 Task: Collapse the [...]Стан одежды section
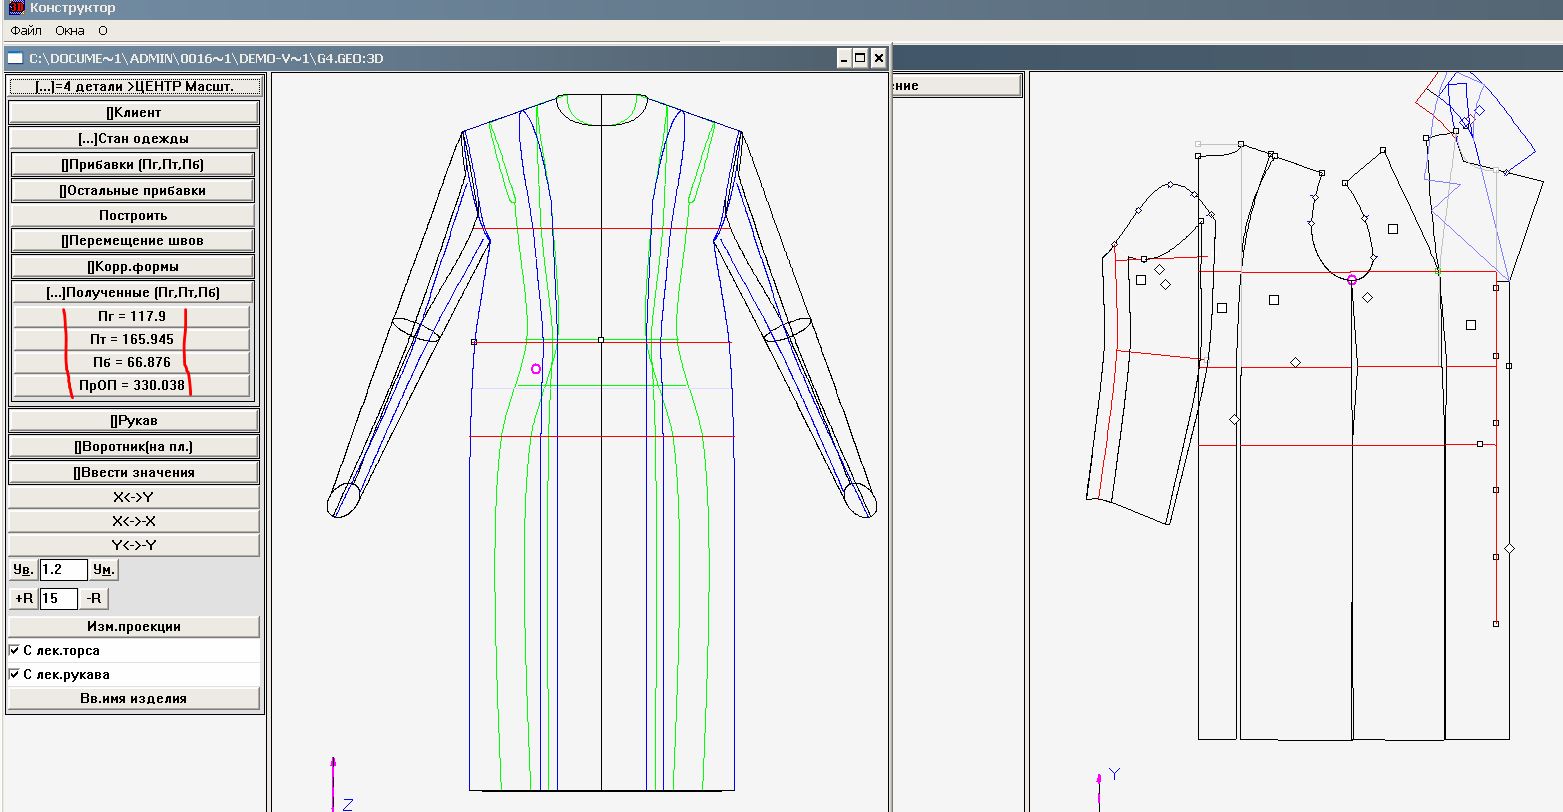(x=134, y=139)
